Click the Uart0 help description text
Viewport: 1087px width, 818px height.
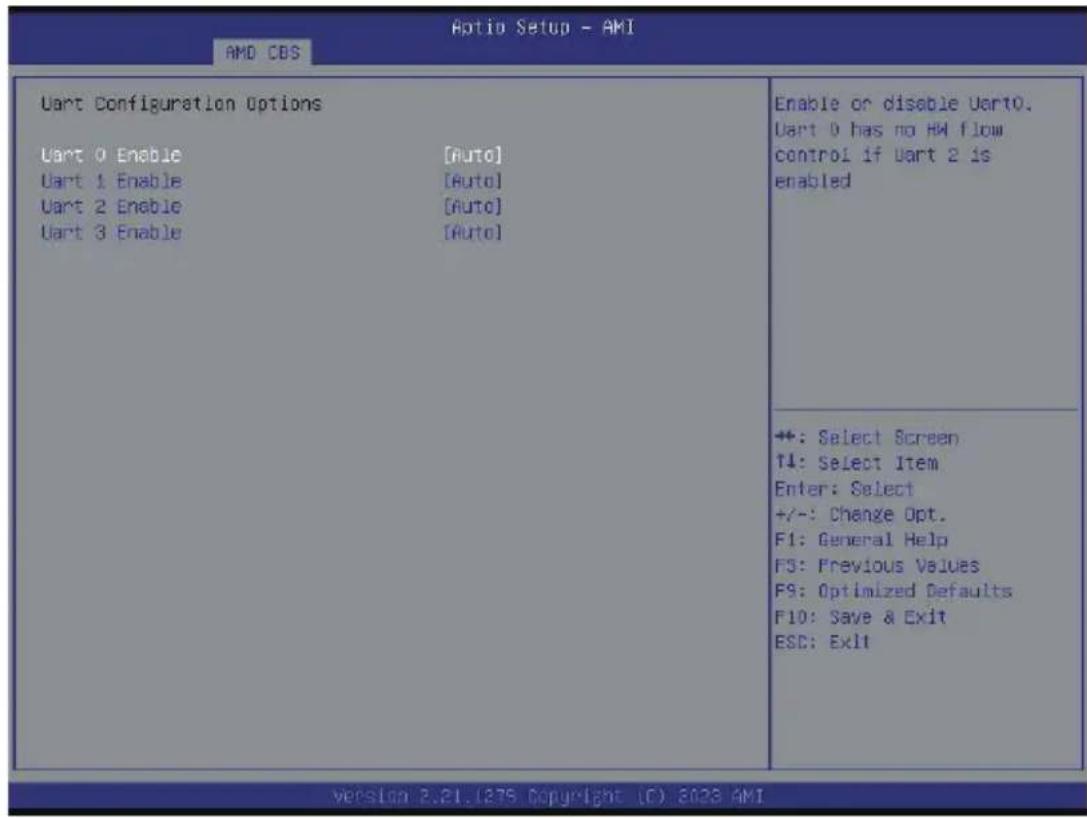click(903, 142)
